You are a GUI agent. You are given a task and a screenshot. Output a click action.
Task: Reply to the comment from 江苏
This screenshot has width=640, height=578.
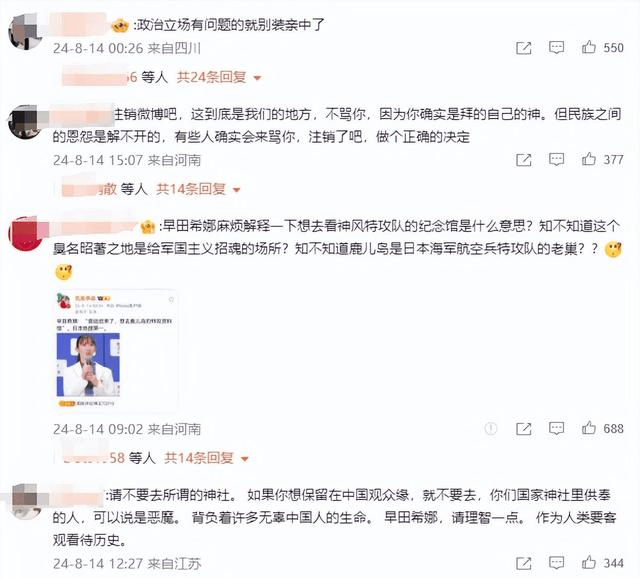pyautogui.click(x=556, y=563)
